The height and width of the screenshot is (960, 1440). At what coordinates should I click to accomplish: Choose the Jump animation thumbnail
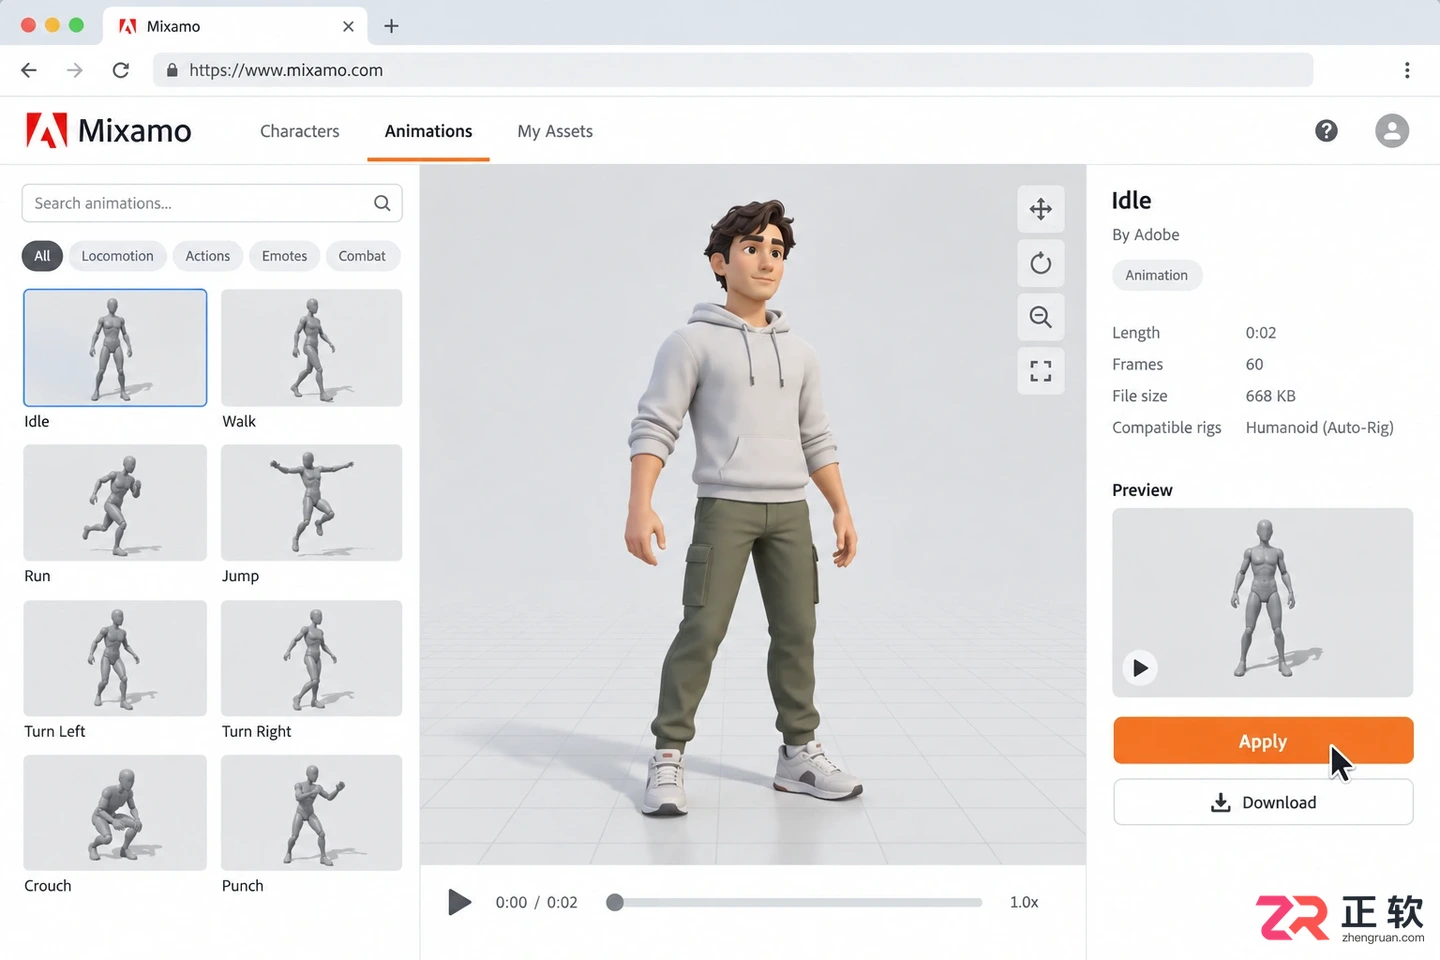point(312,503)
